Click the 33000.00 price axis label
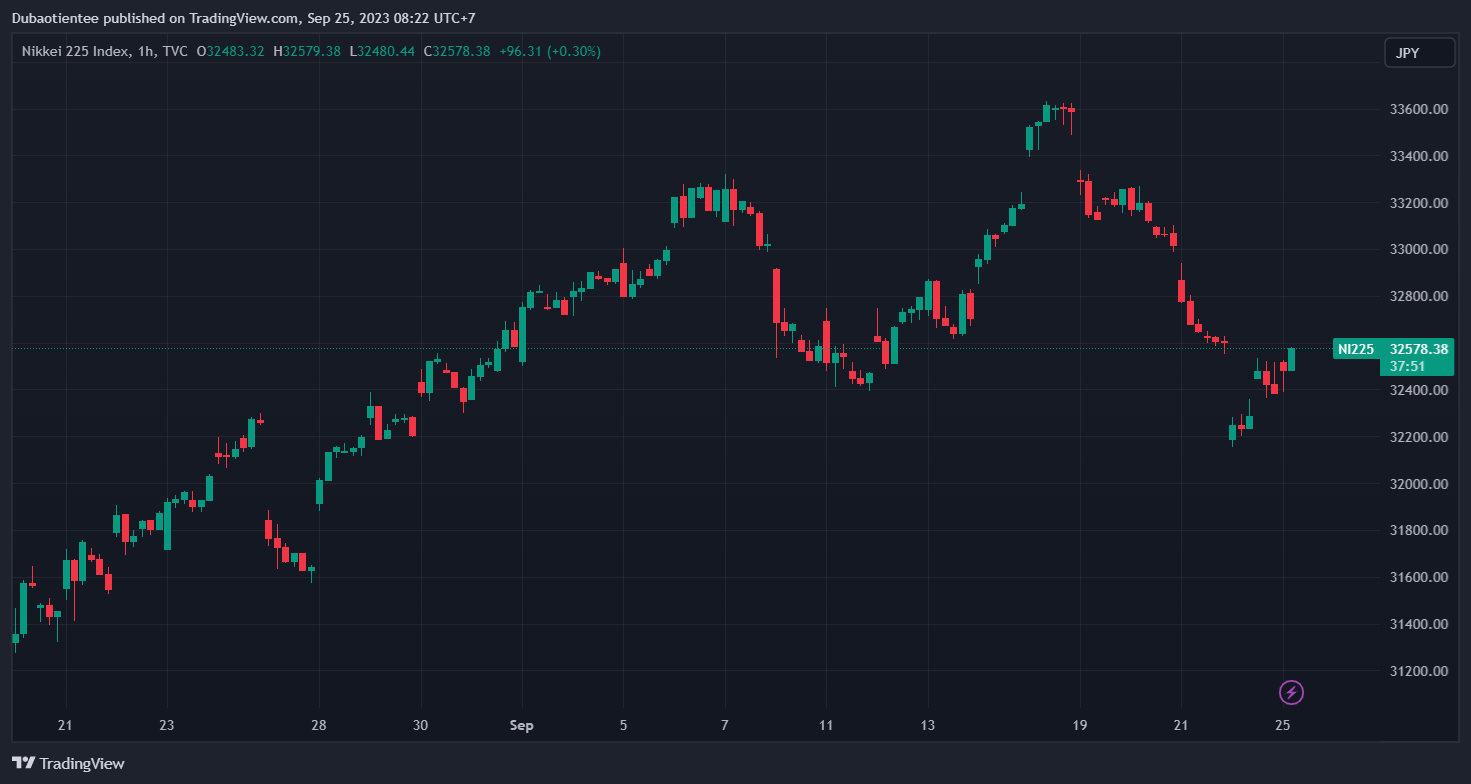 coord(1418,250)
